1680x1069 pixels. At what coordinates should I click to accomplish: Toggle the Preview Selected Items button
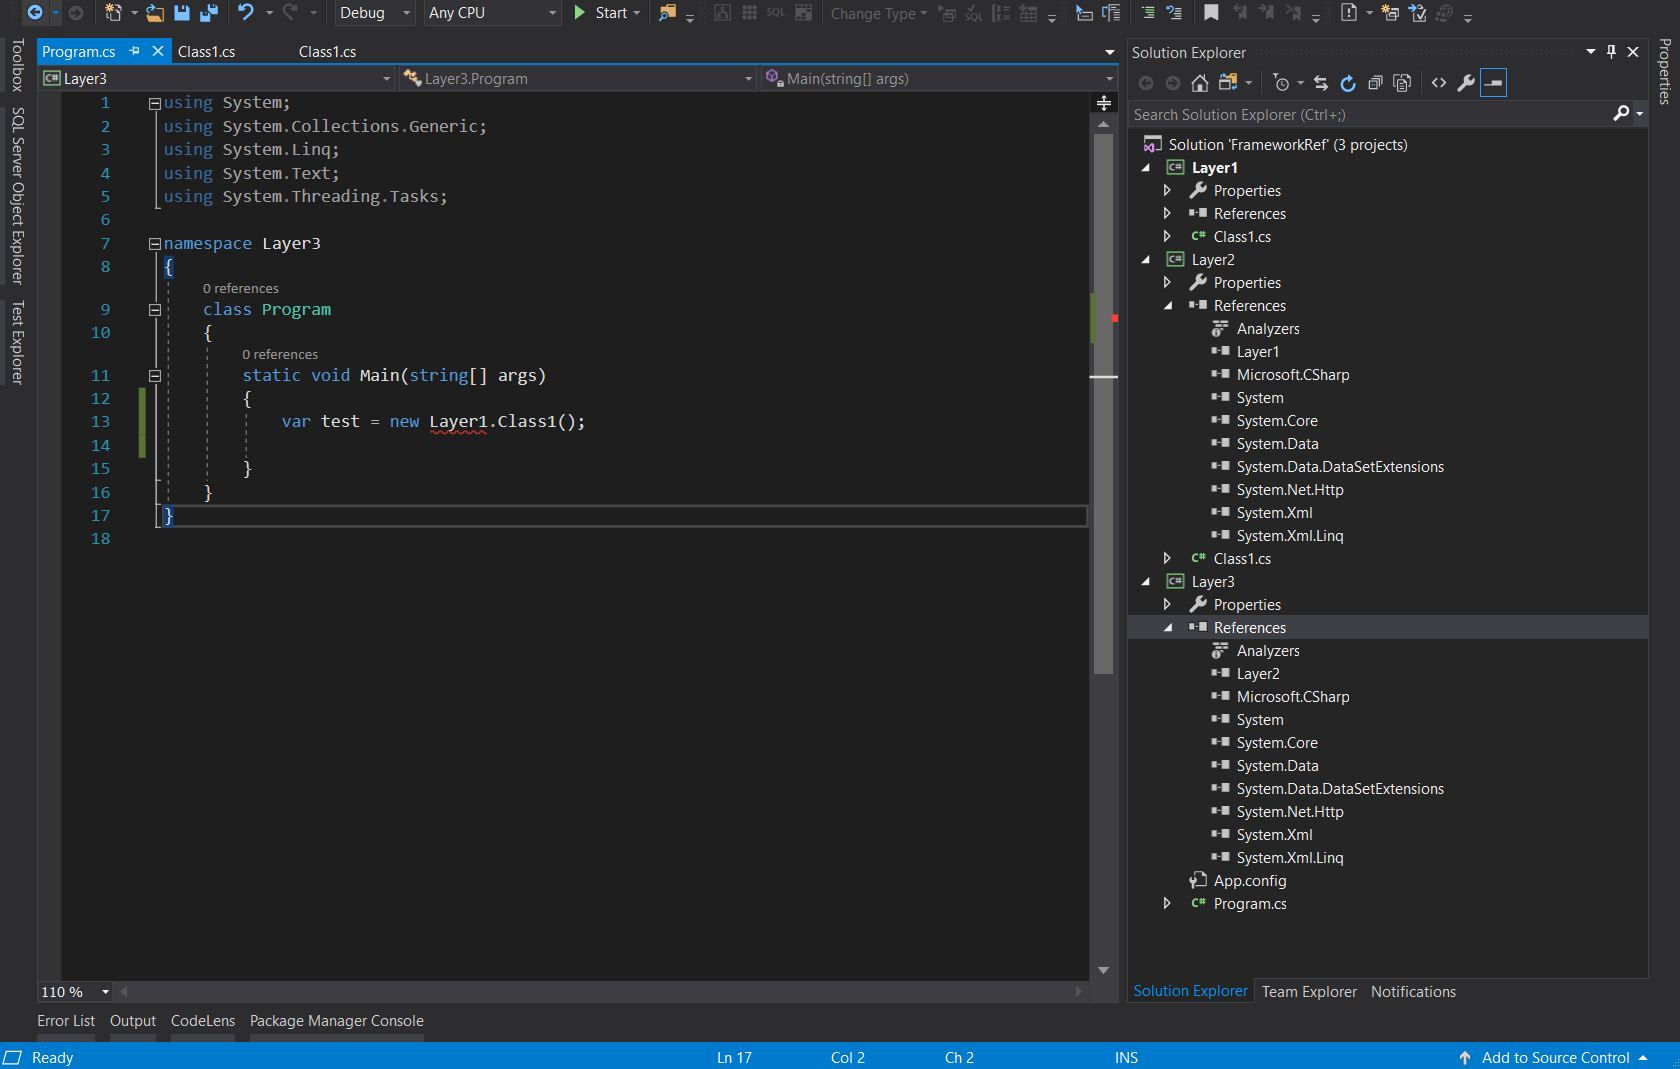point(1493,83)
